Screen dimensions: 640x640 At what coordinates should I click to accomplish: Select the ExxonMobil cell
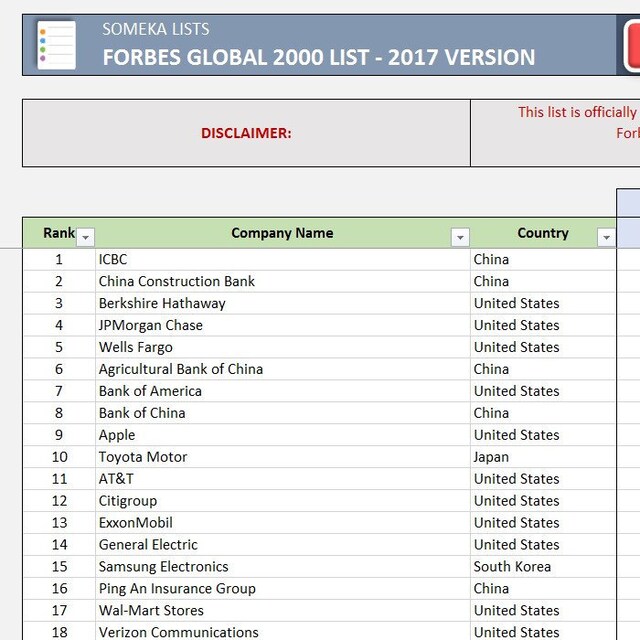[x=282, y=523]
